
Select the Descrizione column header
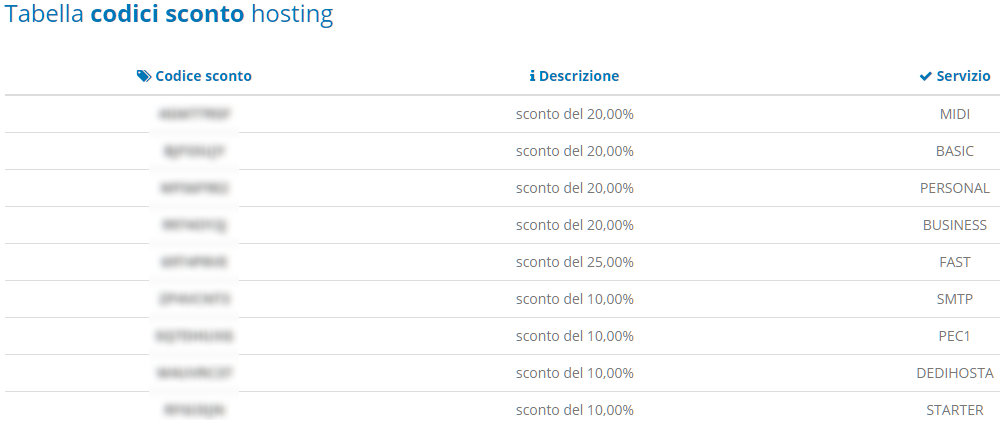pyautogui.click(x=574, y=76)
